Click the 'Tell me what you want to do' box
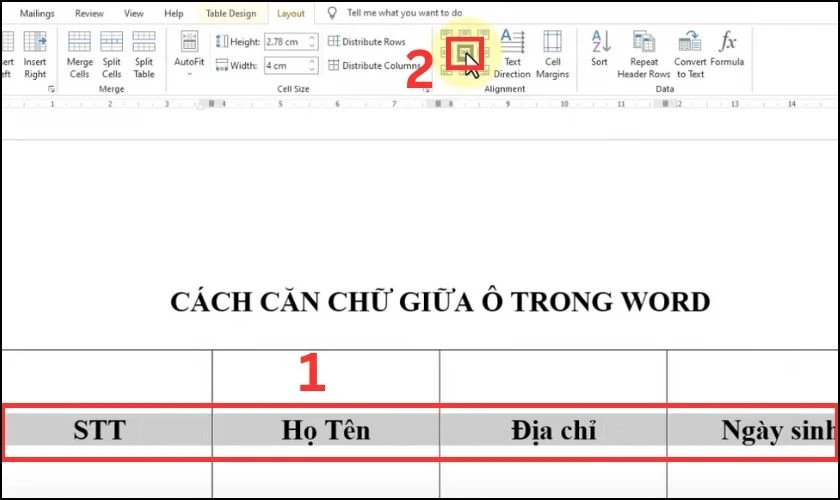Viewport: 840px width, 500px height. [404, 12]
